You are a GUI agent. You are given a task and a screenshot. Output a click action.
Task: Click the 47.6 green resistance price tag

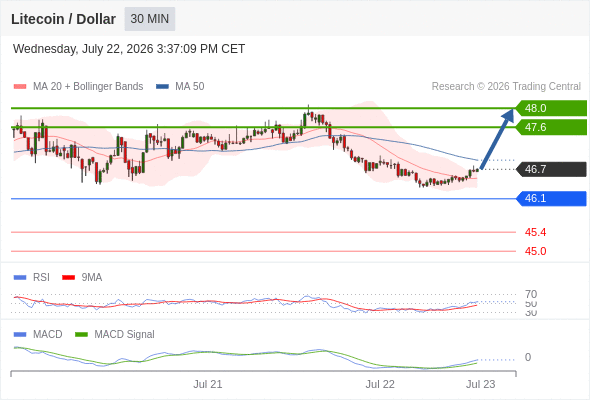[x=551, y=127]
